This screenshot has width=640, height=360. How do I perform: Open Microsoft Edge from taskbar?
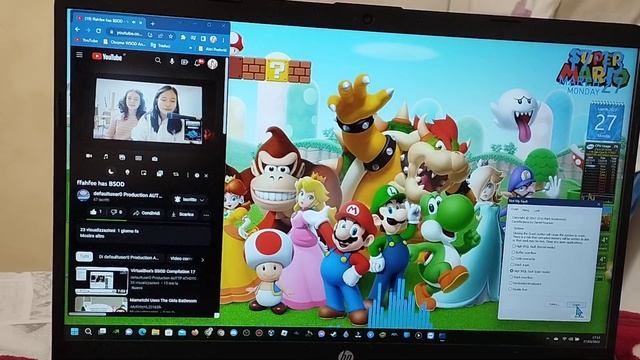142,332
